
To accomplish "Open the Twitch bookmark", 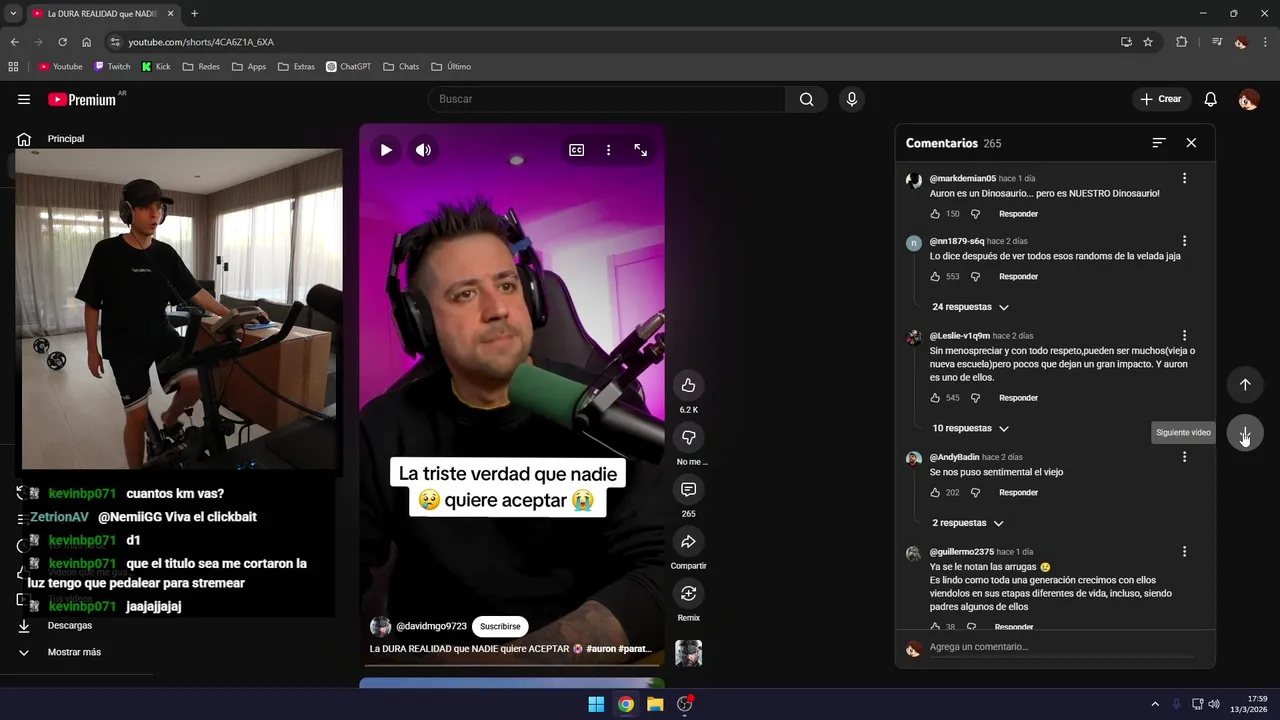I will pos(112,67).
